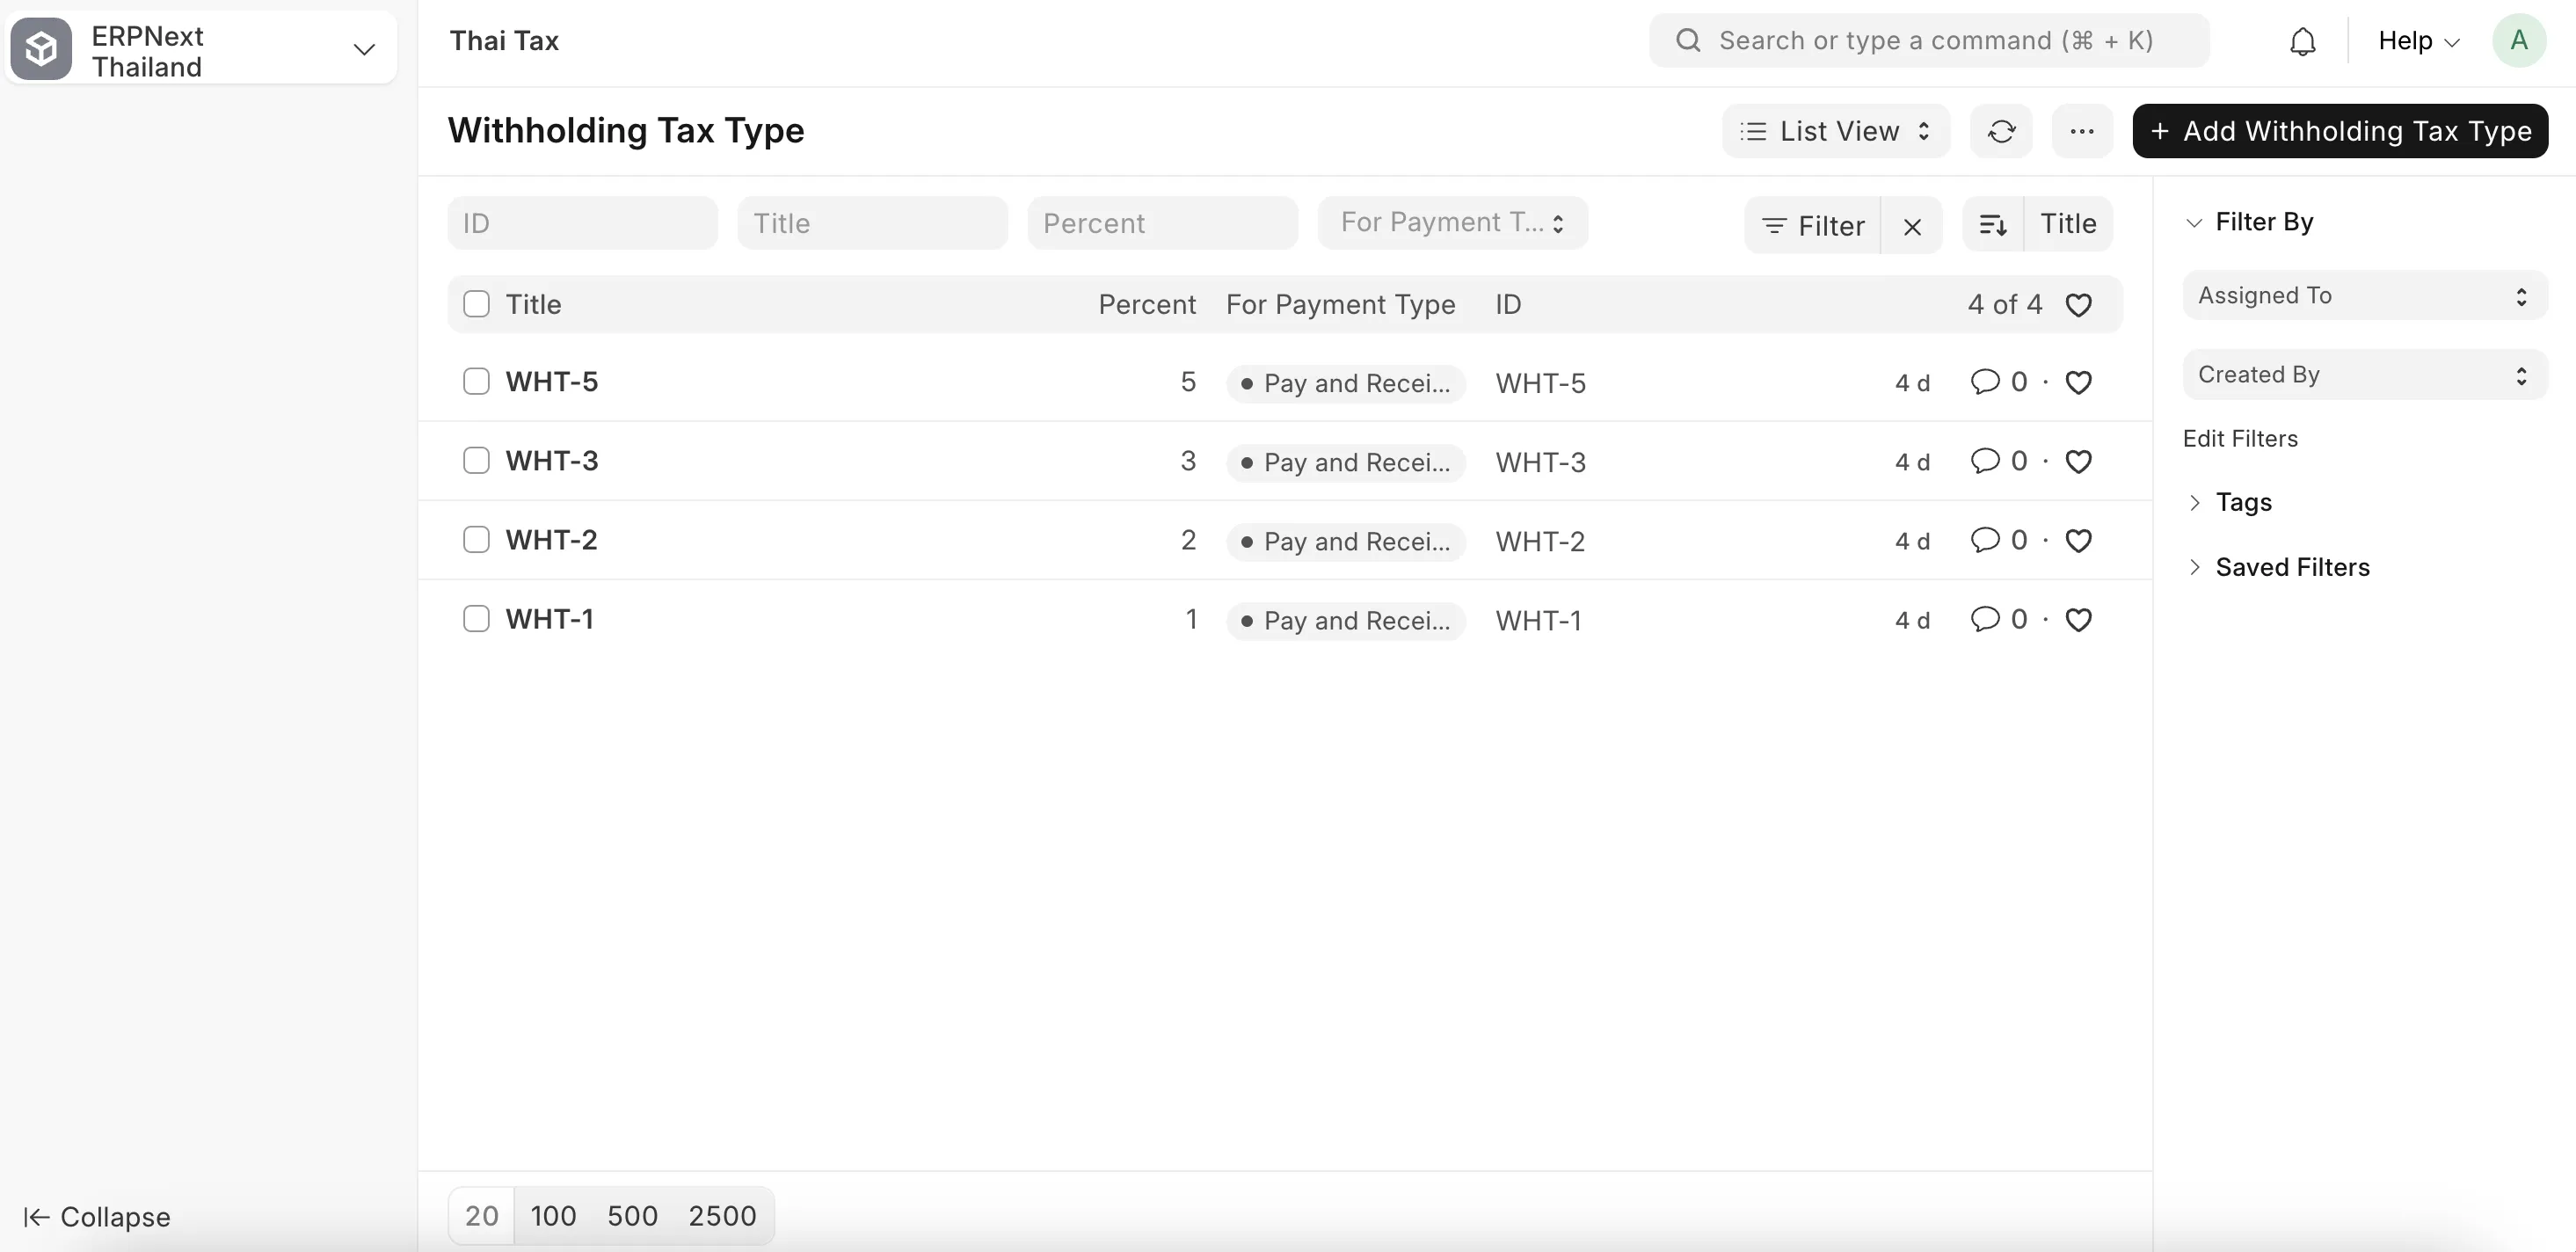Click the ID value WHT-5
Image resolution: width=2576 pixels, height=1252 pixels.
(x=1541, y=383)
